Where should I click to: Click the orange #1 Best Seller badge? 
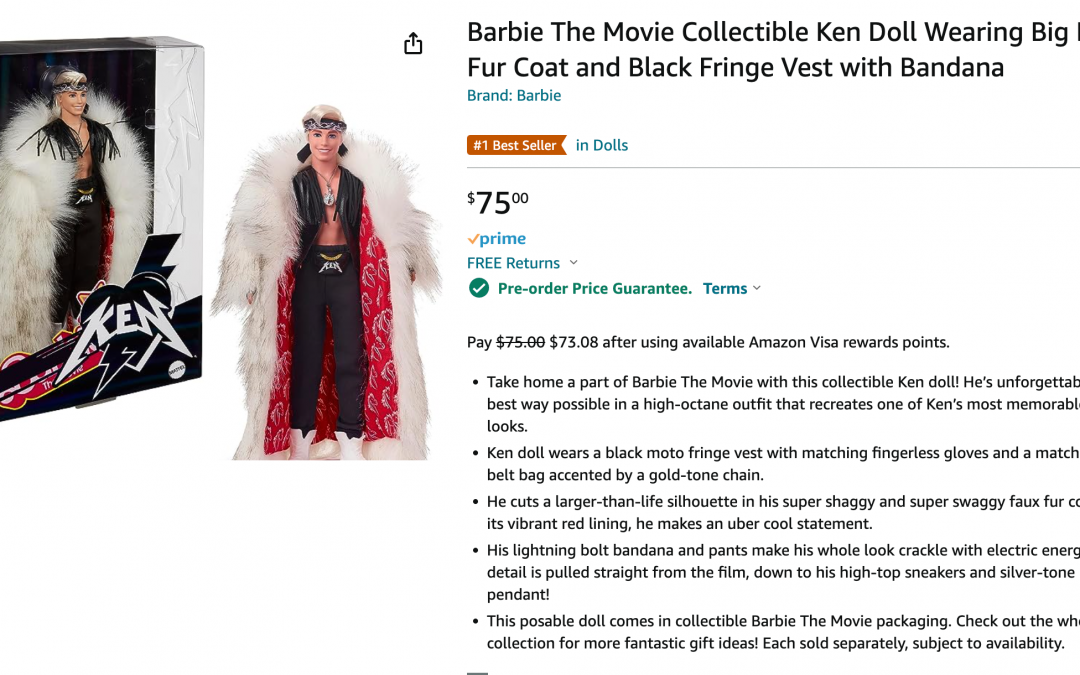click(x=516, y=145)
